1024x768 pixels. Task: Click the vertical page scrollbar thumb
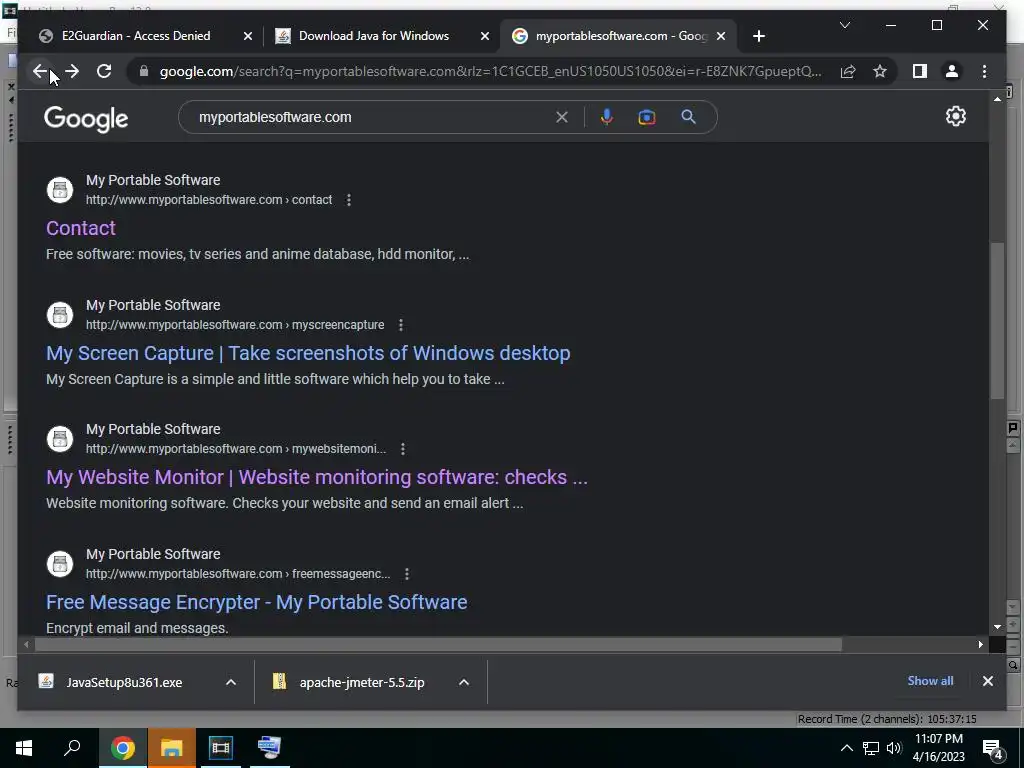[997, 320]
